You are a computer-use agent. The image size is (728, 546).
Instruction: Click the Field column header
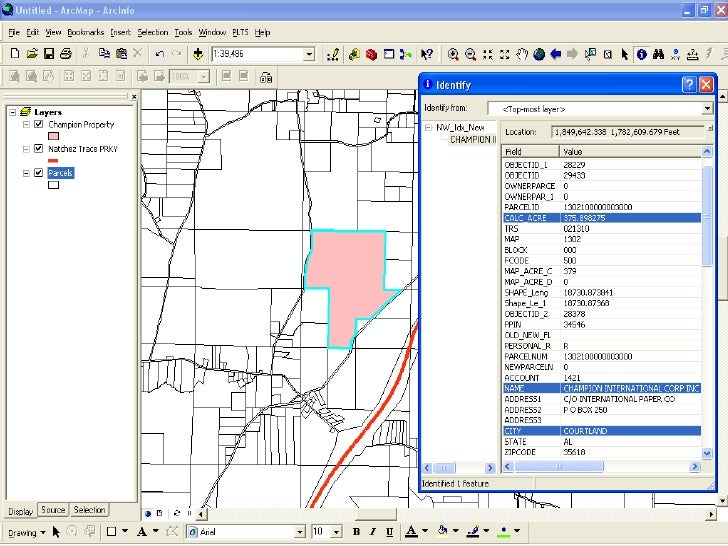pos(531,151)
